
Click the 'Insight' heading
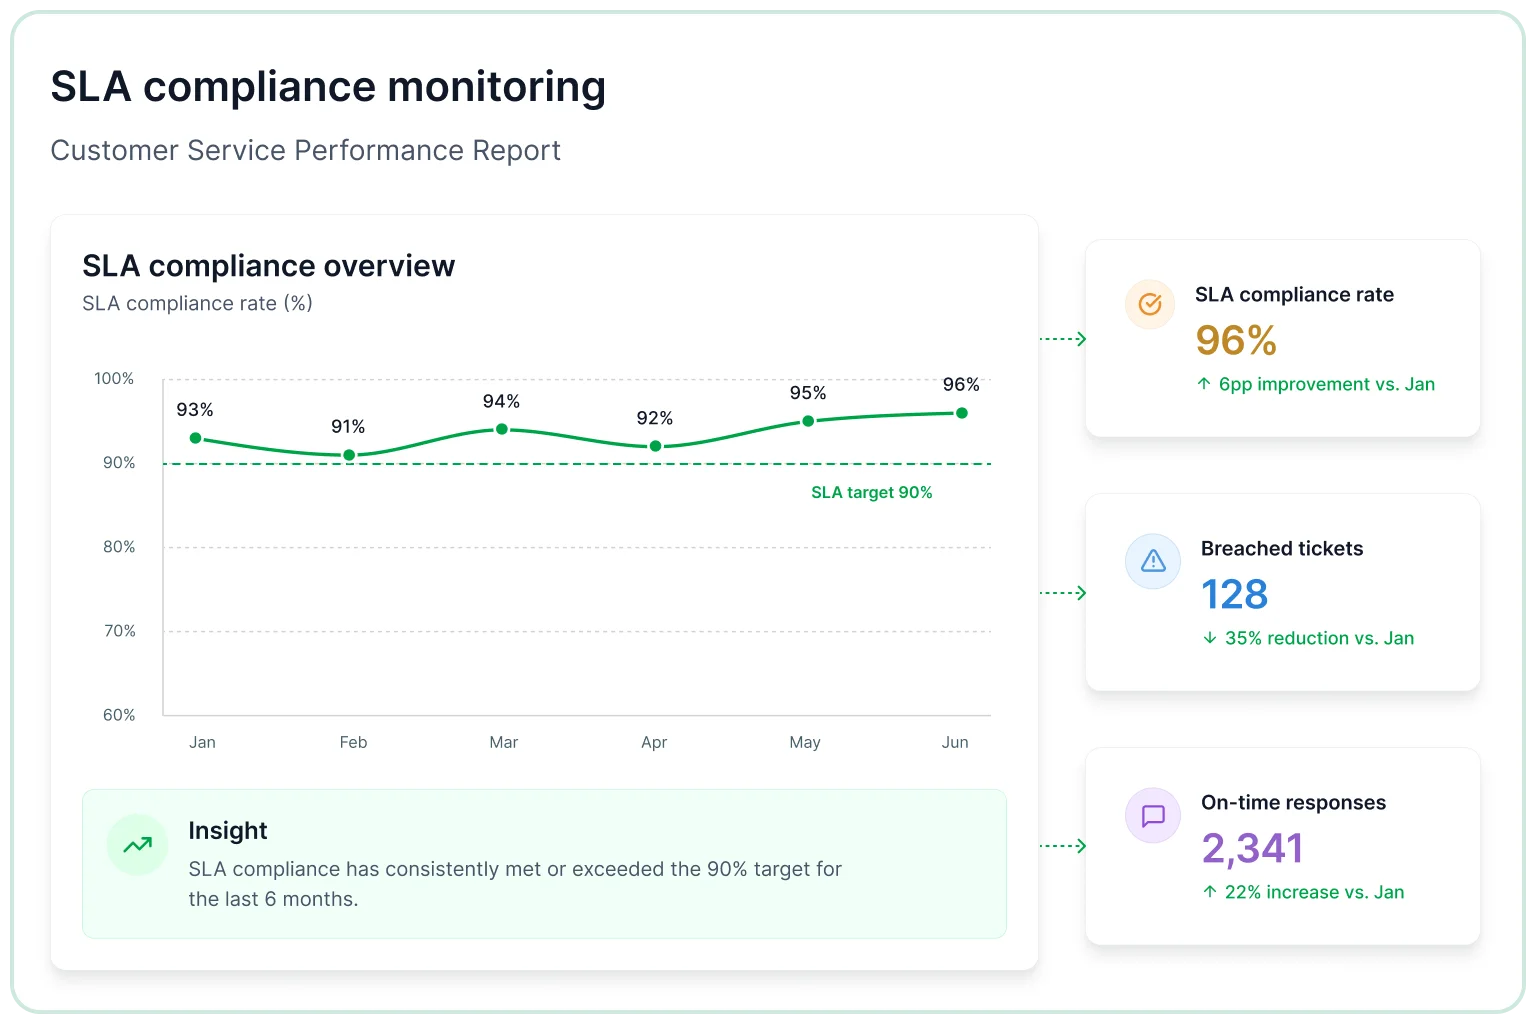tap(228, 831)
